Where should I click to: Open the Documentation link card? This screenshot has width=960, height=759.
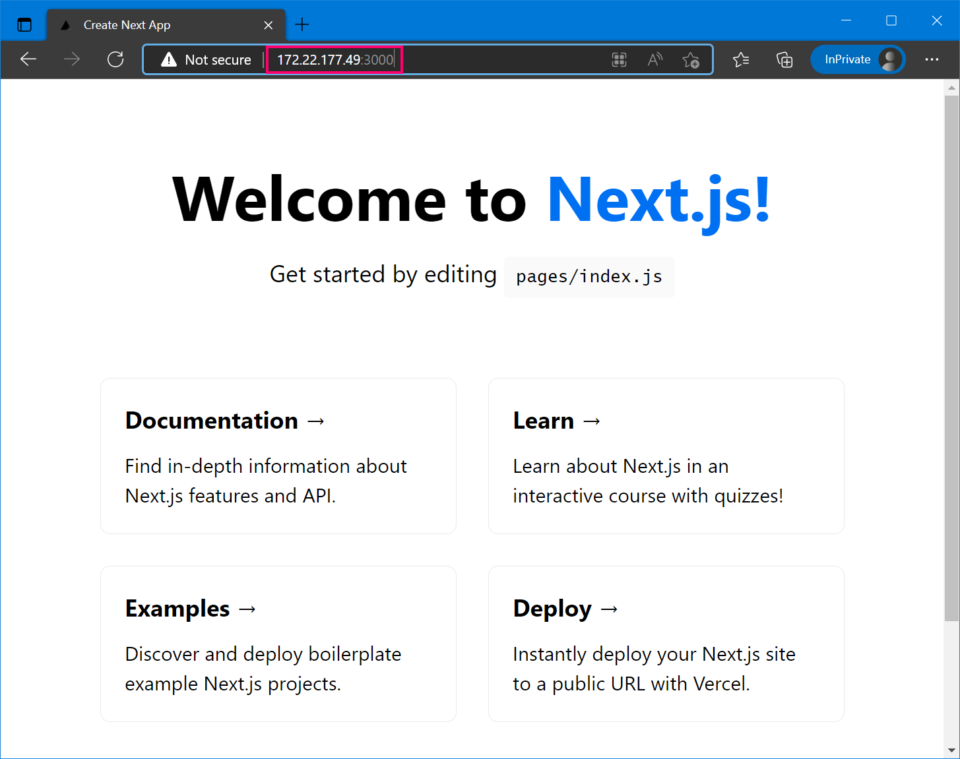278,456
